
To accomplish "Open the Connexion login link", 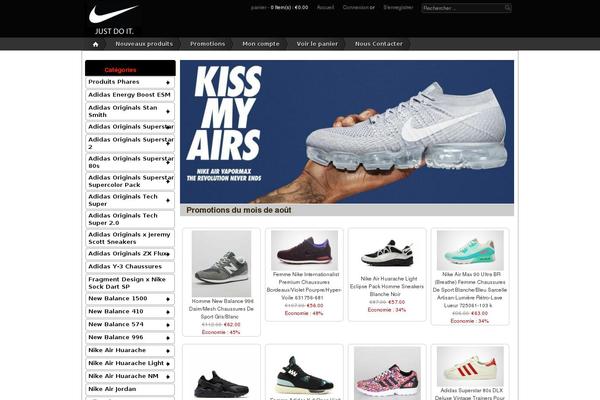I will 356,7.
